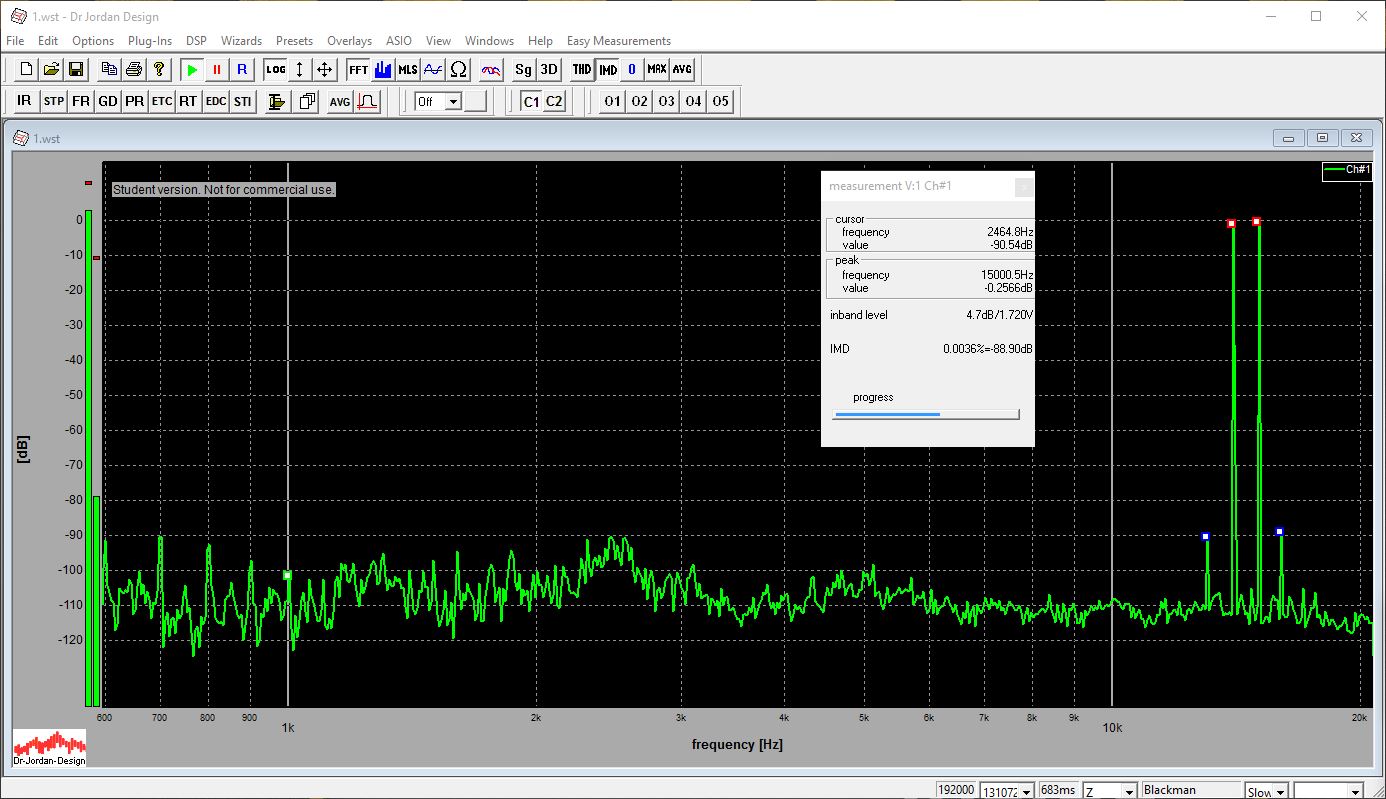Viewport: 1386px width, 799px height.
Task: Start measurement with the green play icon
Action: click(192, 69)
